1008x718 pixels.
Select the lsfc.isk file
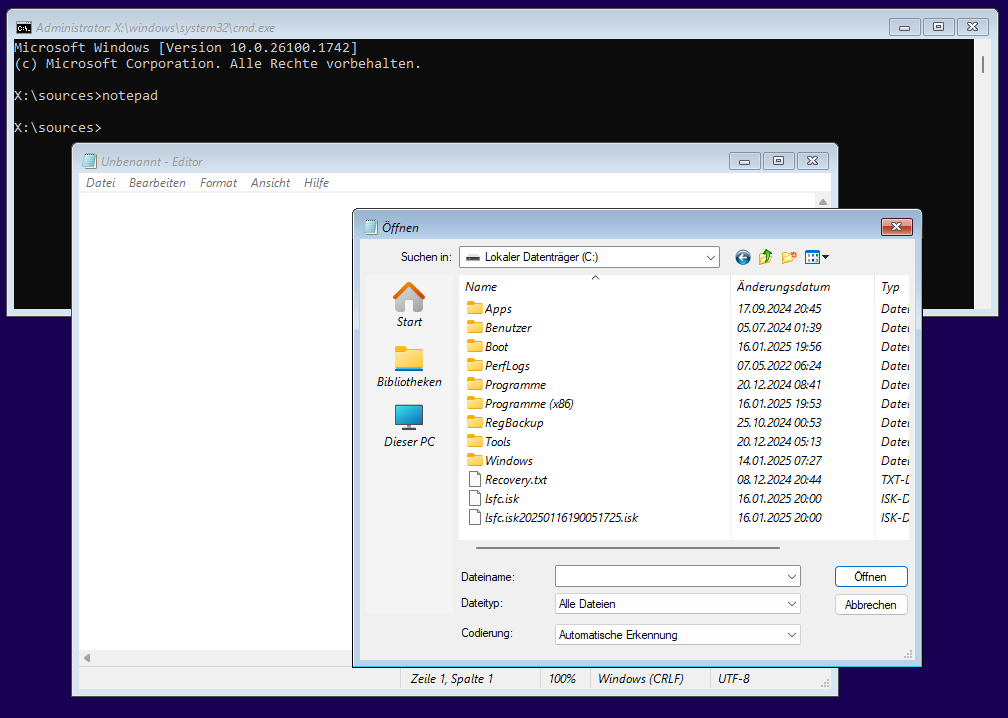pos(494,499)
